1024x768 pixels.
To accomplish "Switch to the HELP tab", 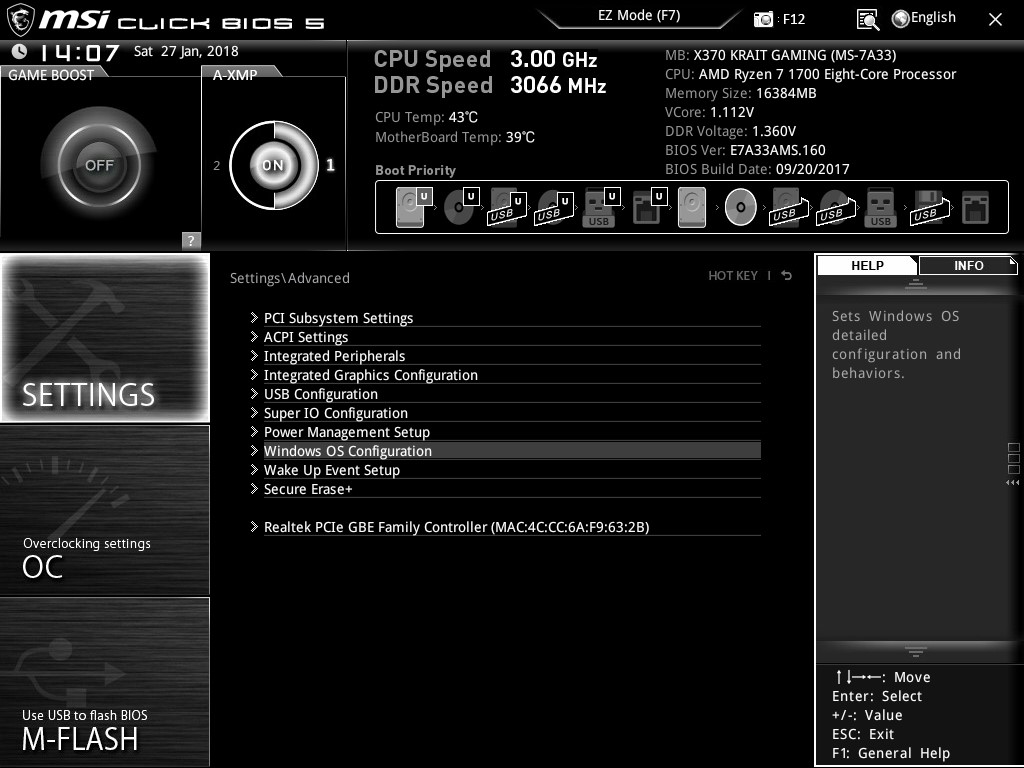I will point(867,265).
